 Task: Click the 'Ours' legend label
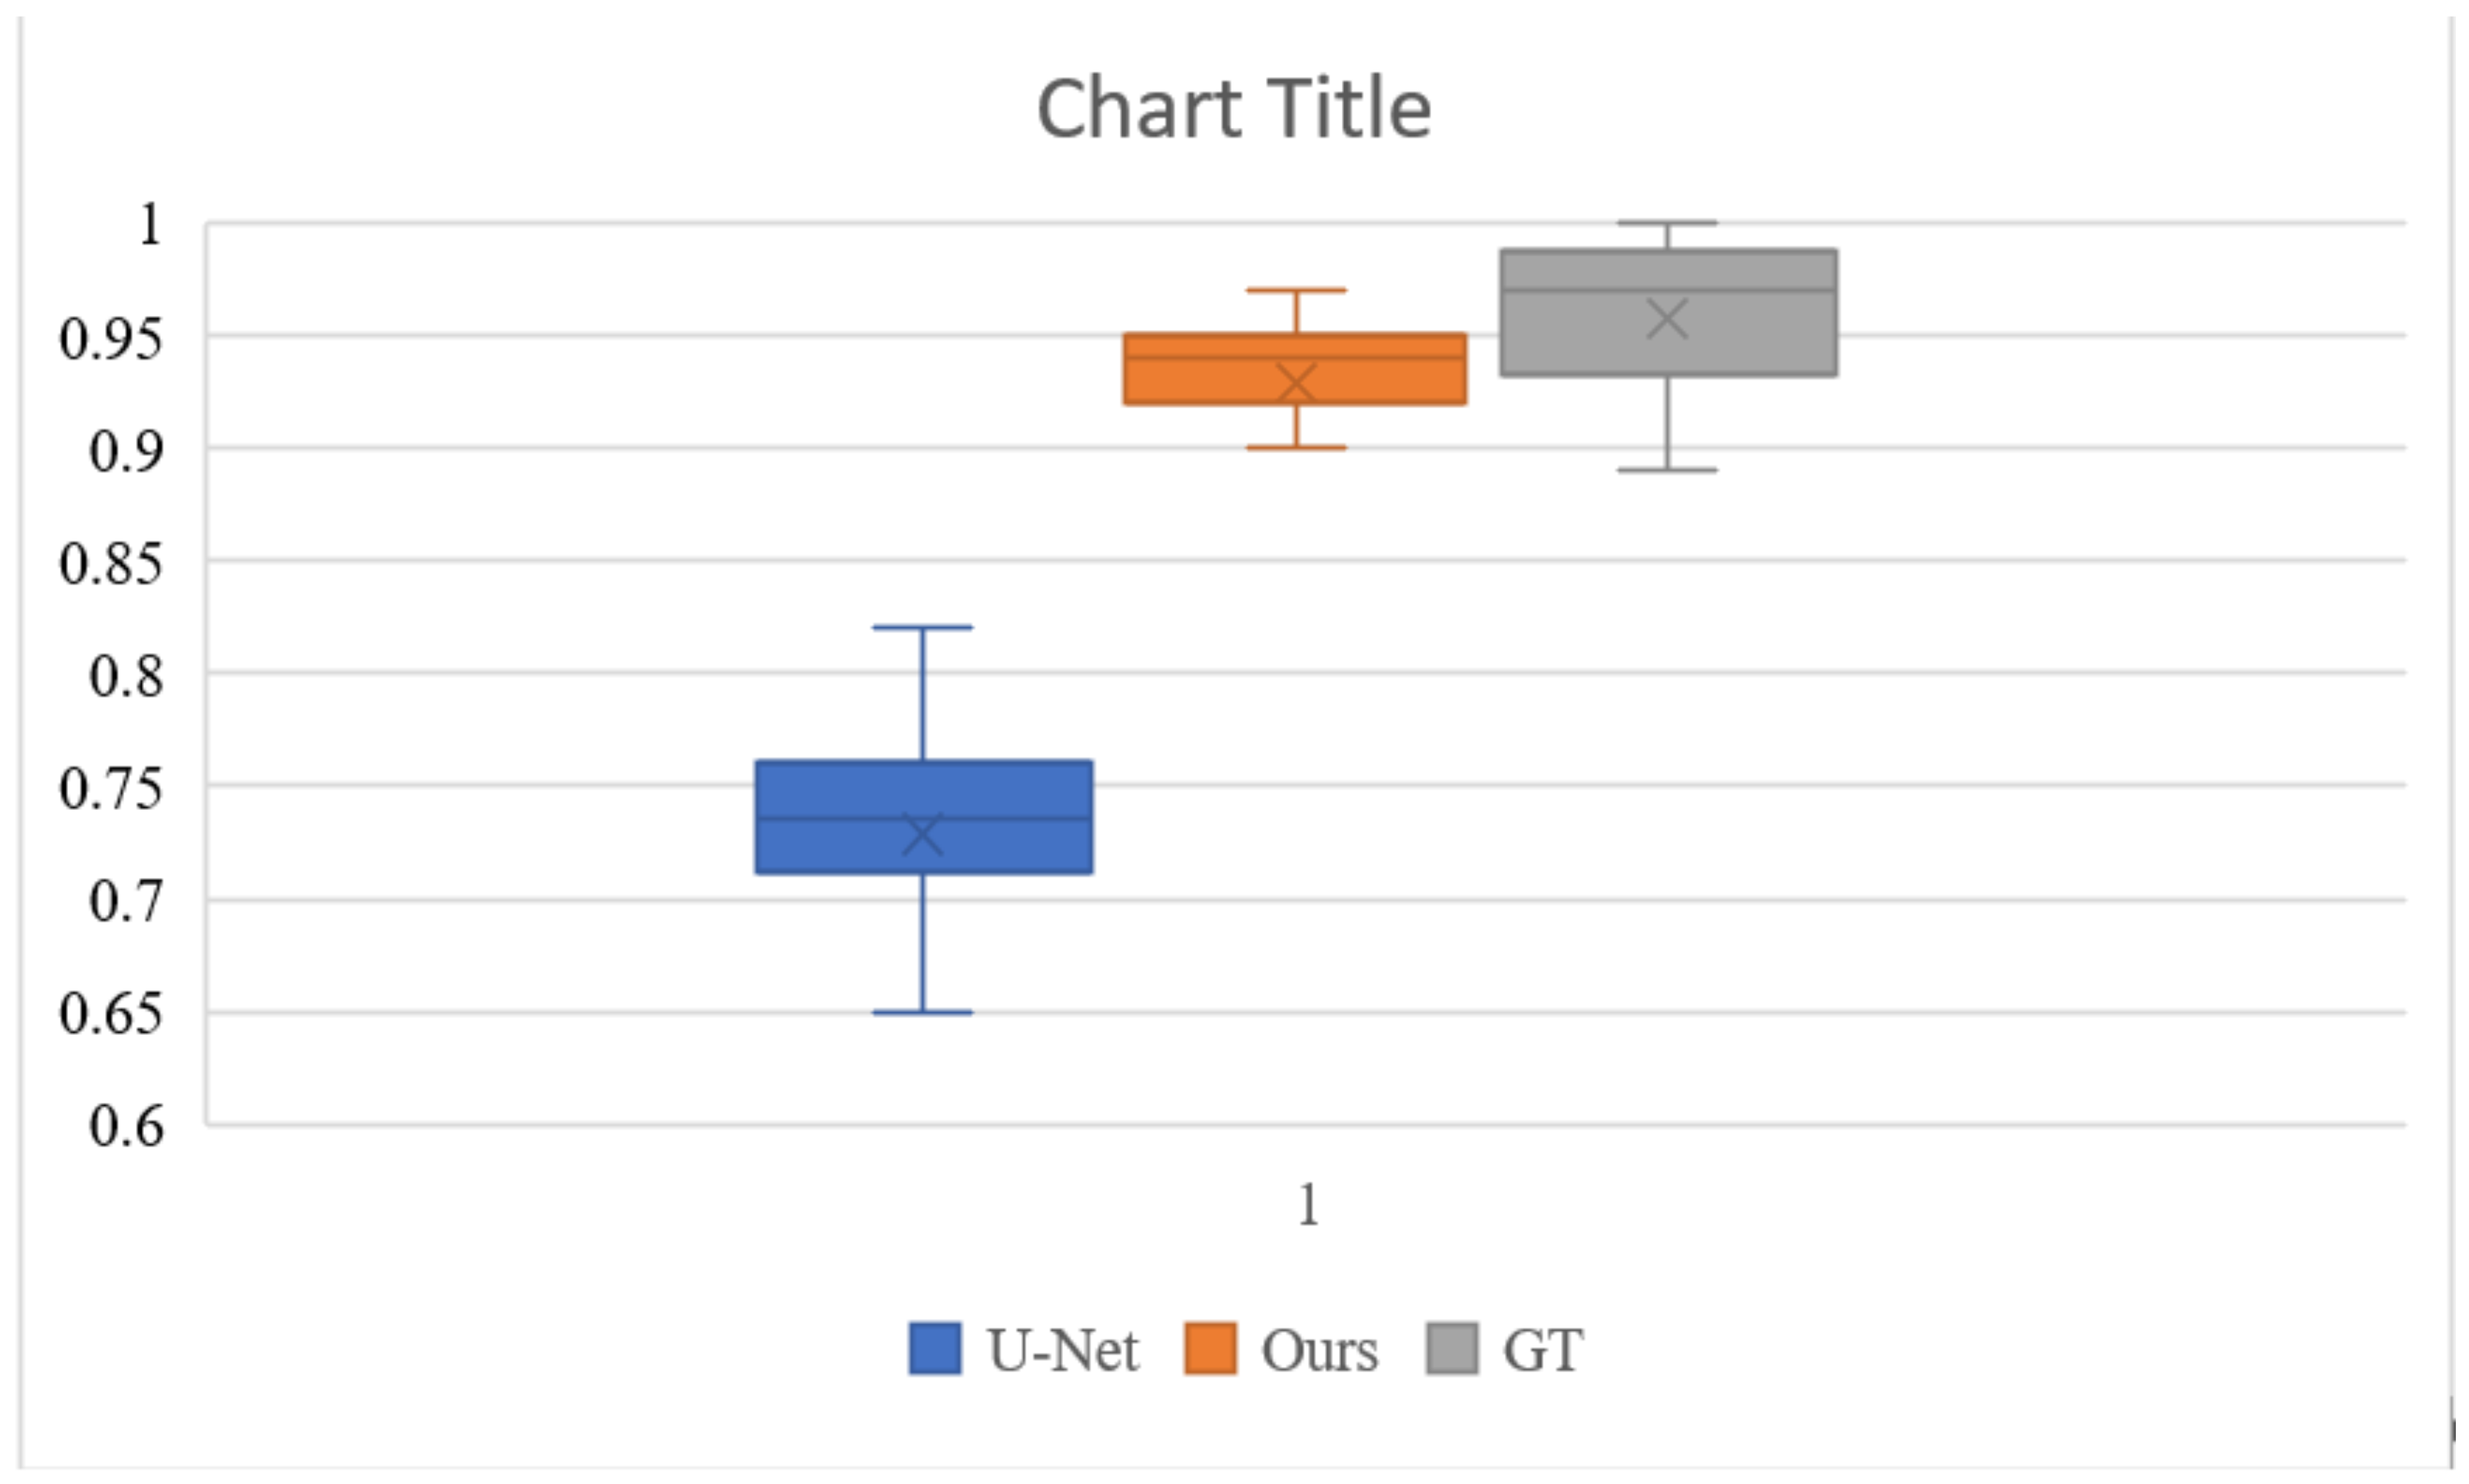tap(1319, 1350)
